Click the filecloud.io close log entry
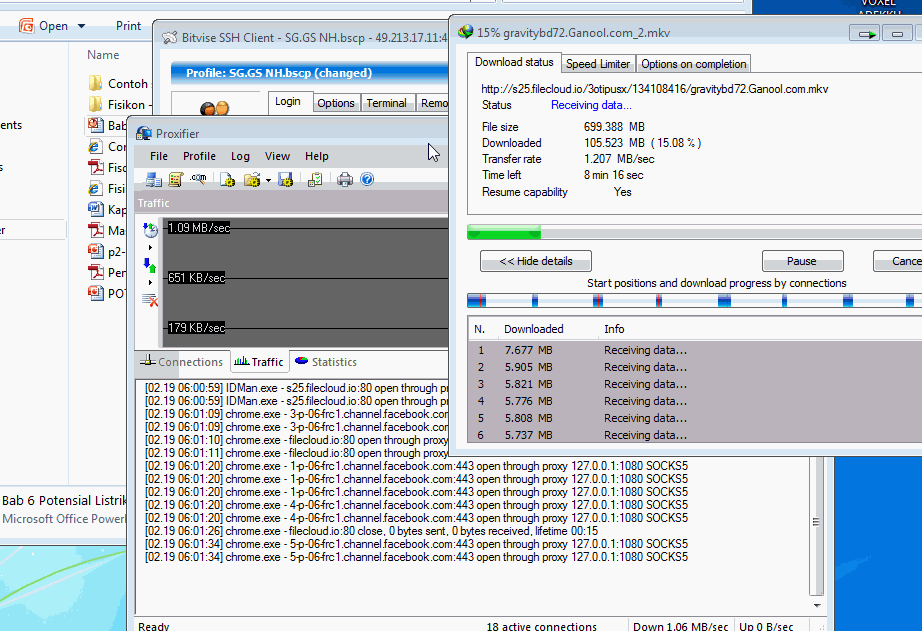922x631 pixels. 372,531
